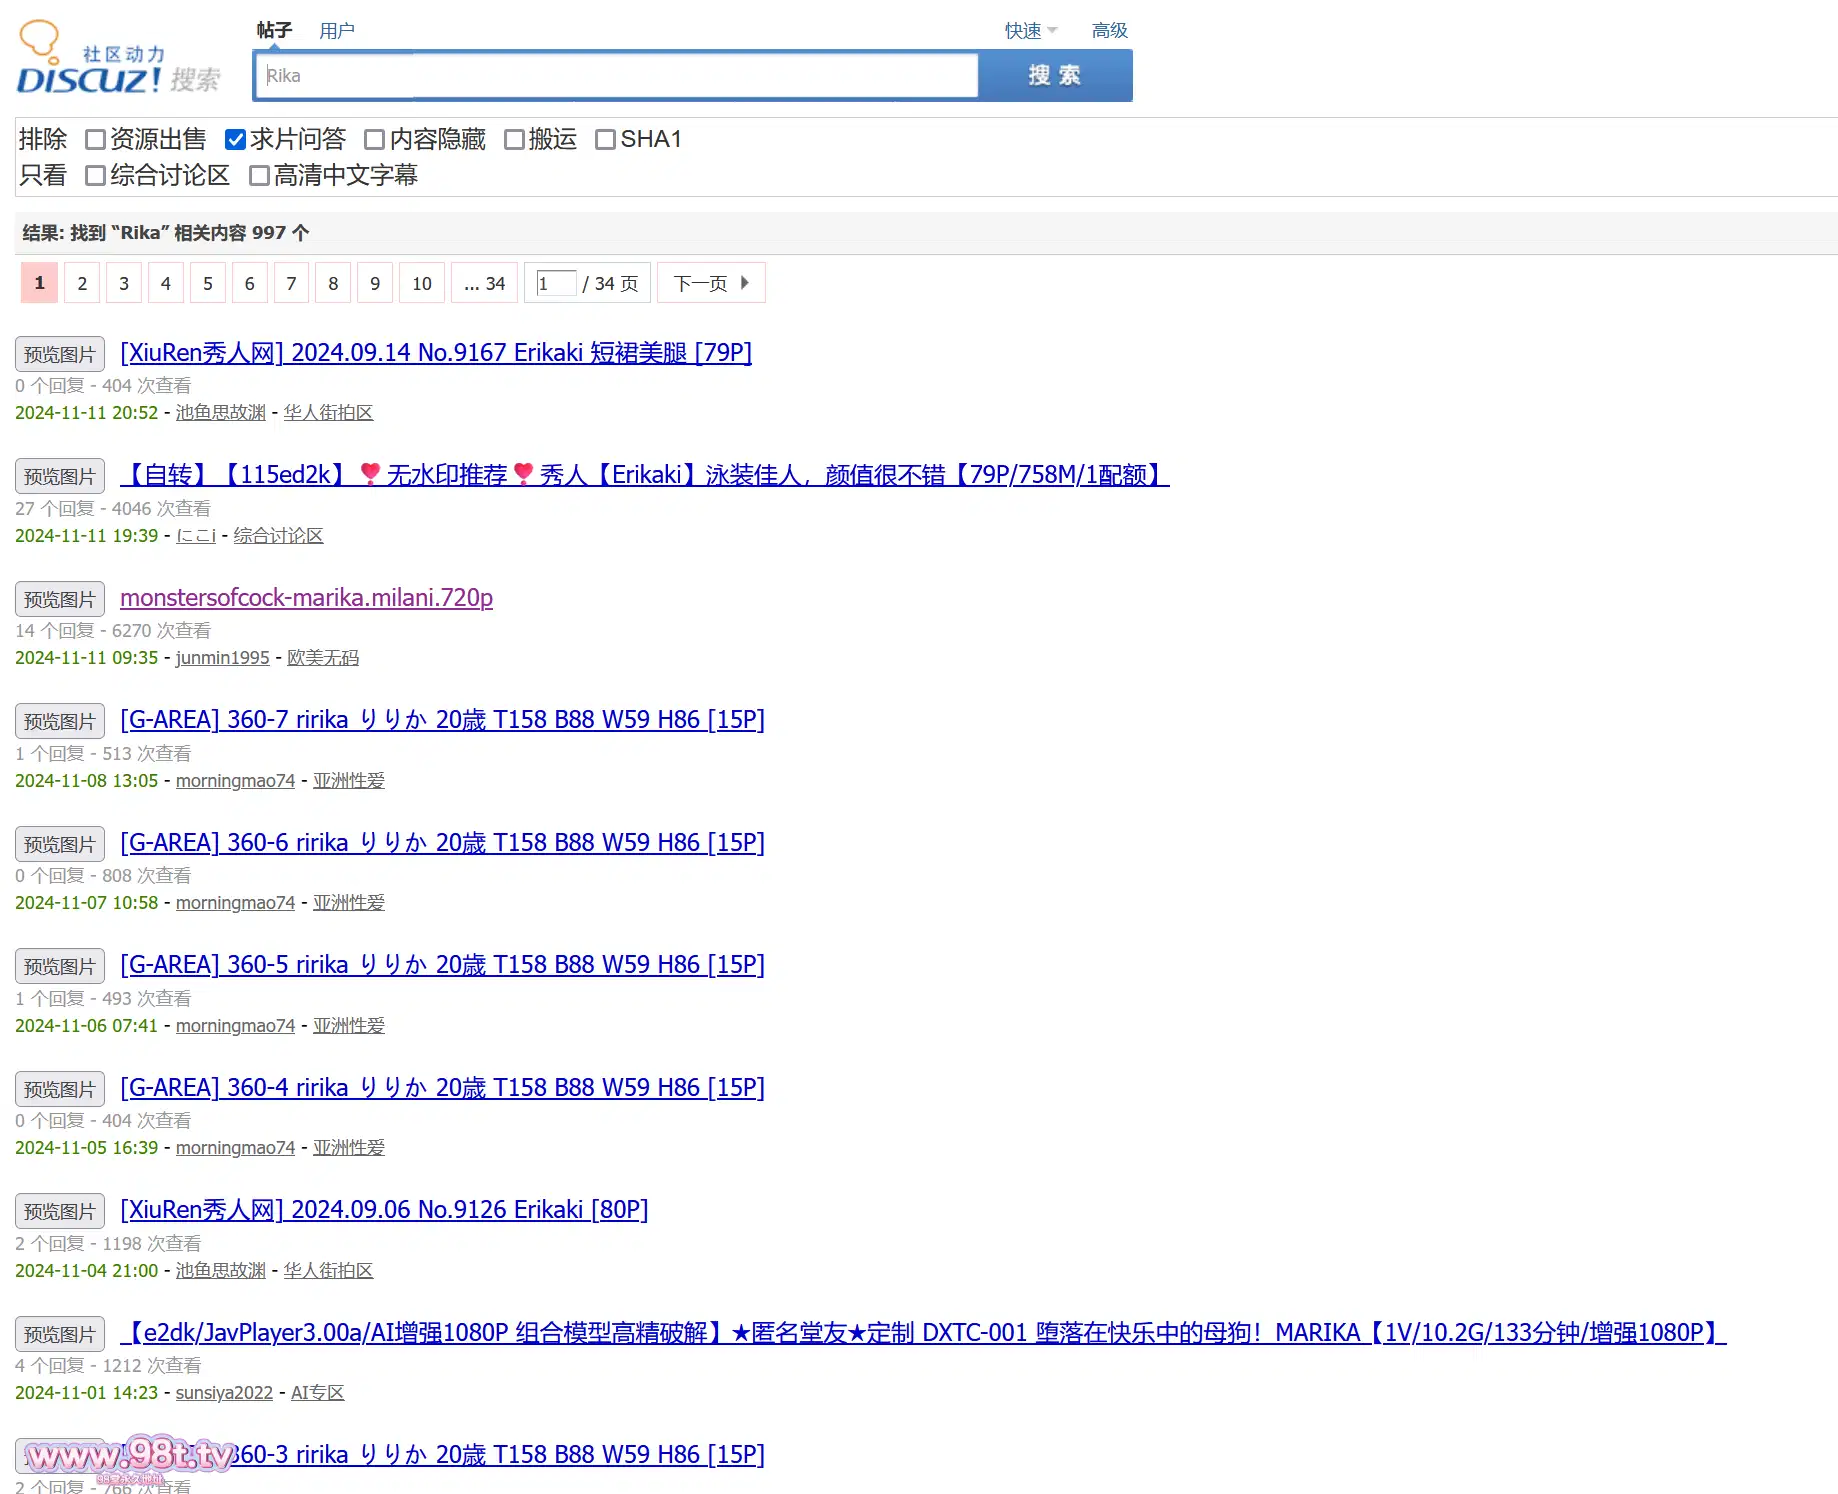Viewport: 1838px width, 1494px height.
Task: Open 预览图片 for G-AREA 360-6 post
Action: 60,844
